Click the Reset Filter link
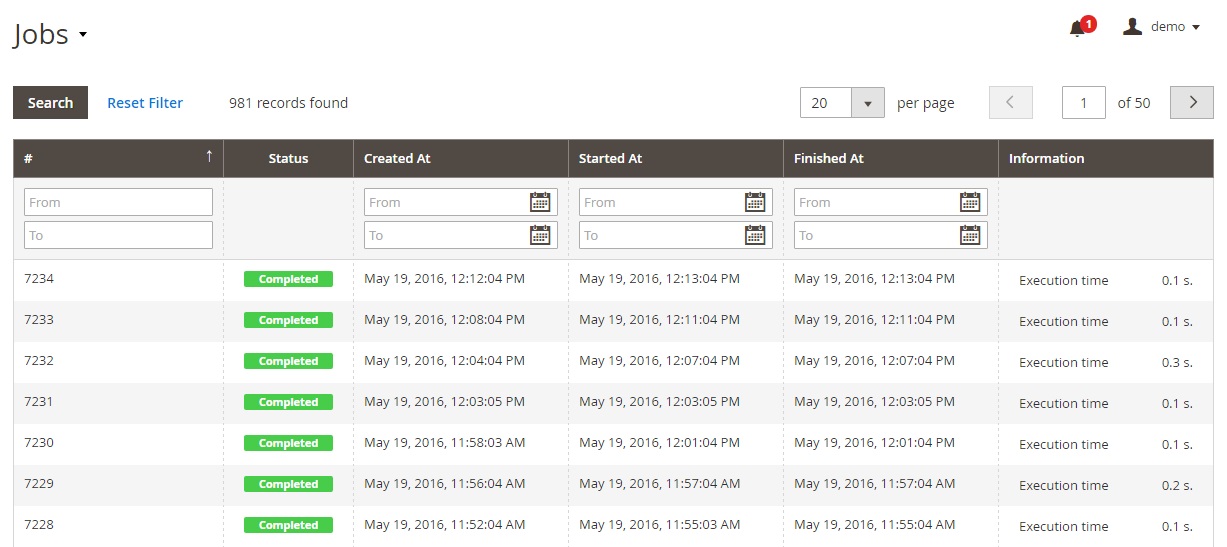 [145, 102]
